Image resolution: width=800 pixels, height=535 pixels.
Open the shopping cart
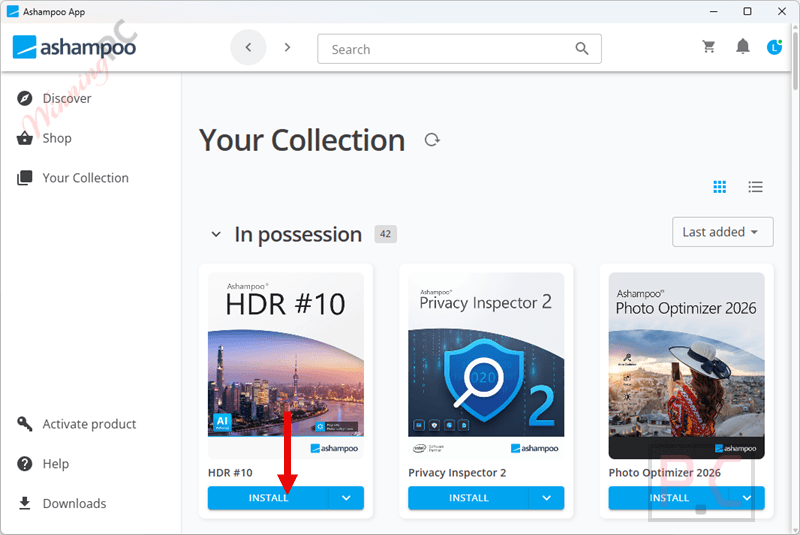click(x=709, y=47)
